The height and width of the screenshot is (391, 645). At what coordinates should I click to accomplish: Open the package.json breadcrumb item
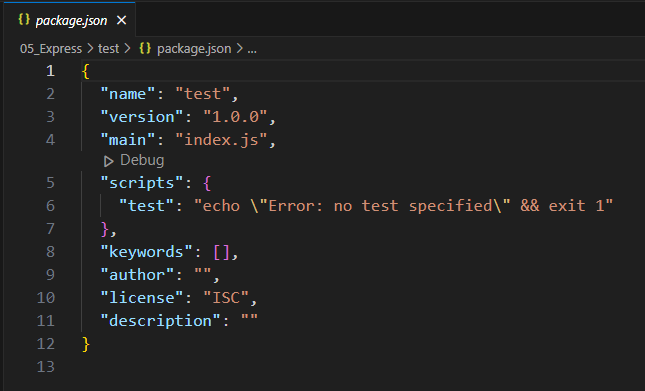(194, 49)
